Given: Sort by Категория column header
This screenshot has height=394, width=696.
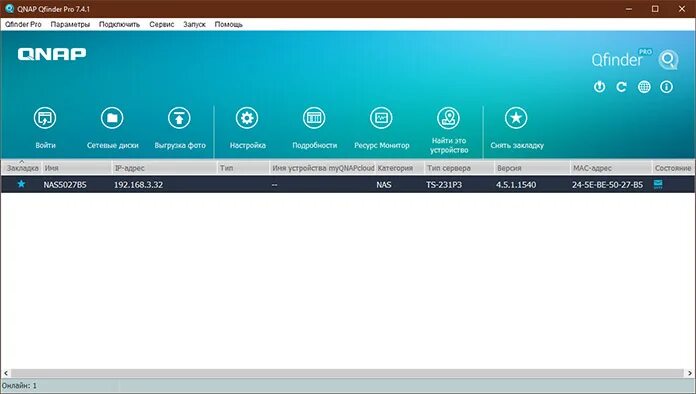Looking at the screenshot, I should tap(400, 168).
